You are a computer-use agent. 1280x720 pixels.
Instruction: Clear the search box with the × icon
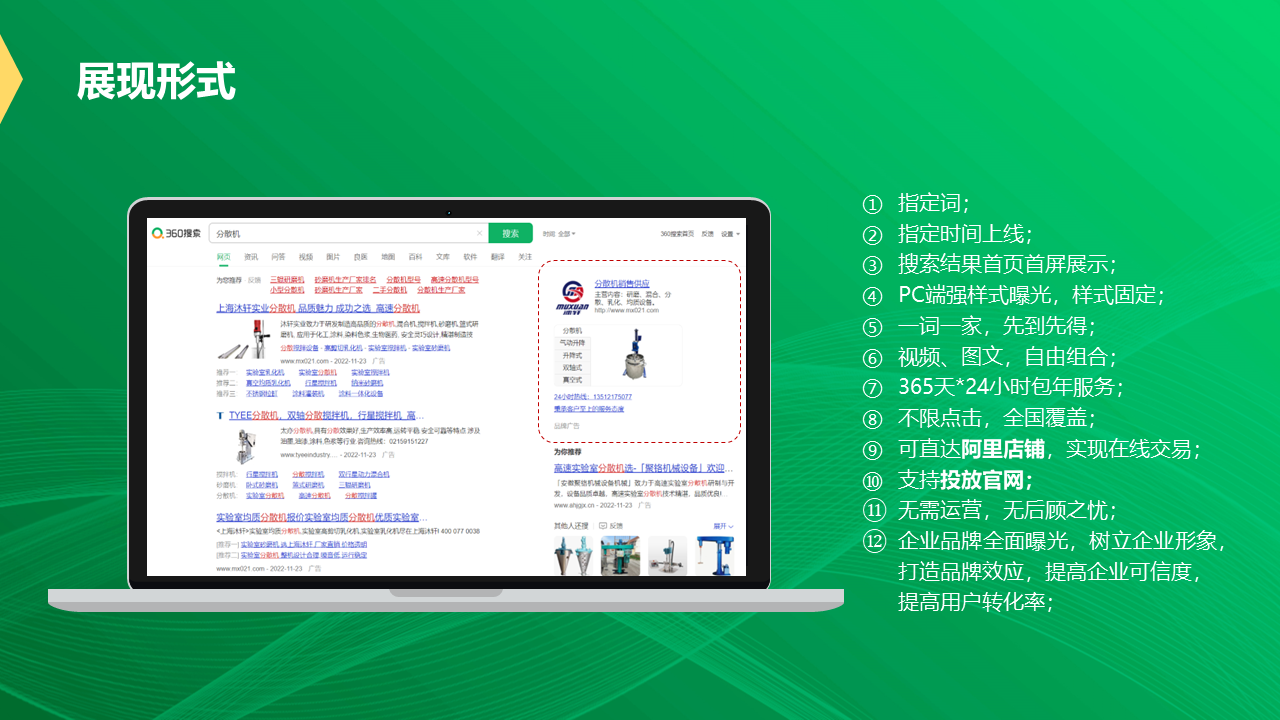[479, 233]
